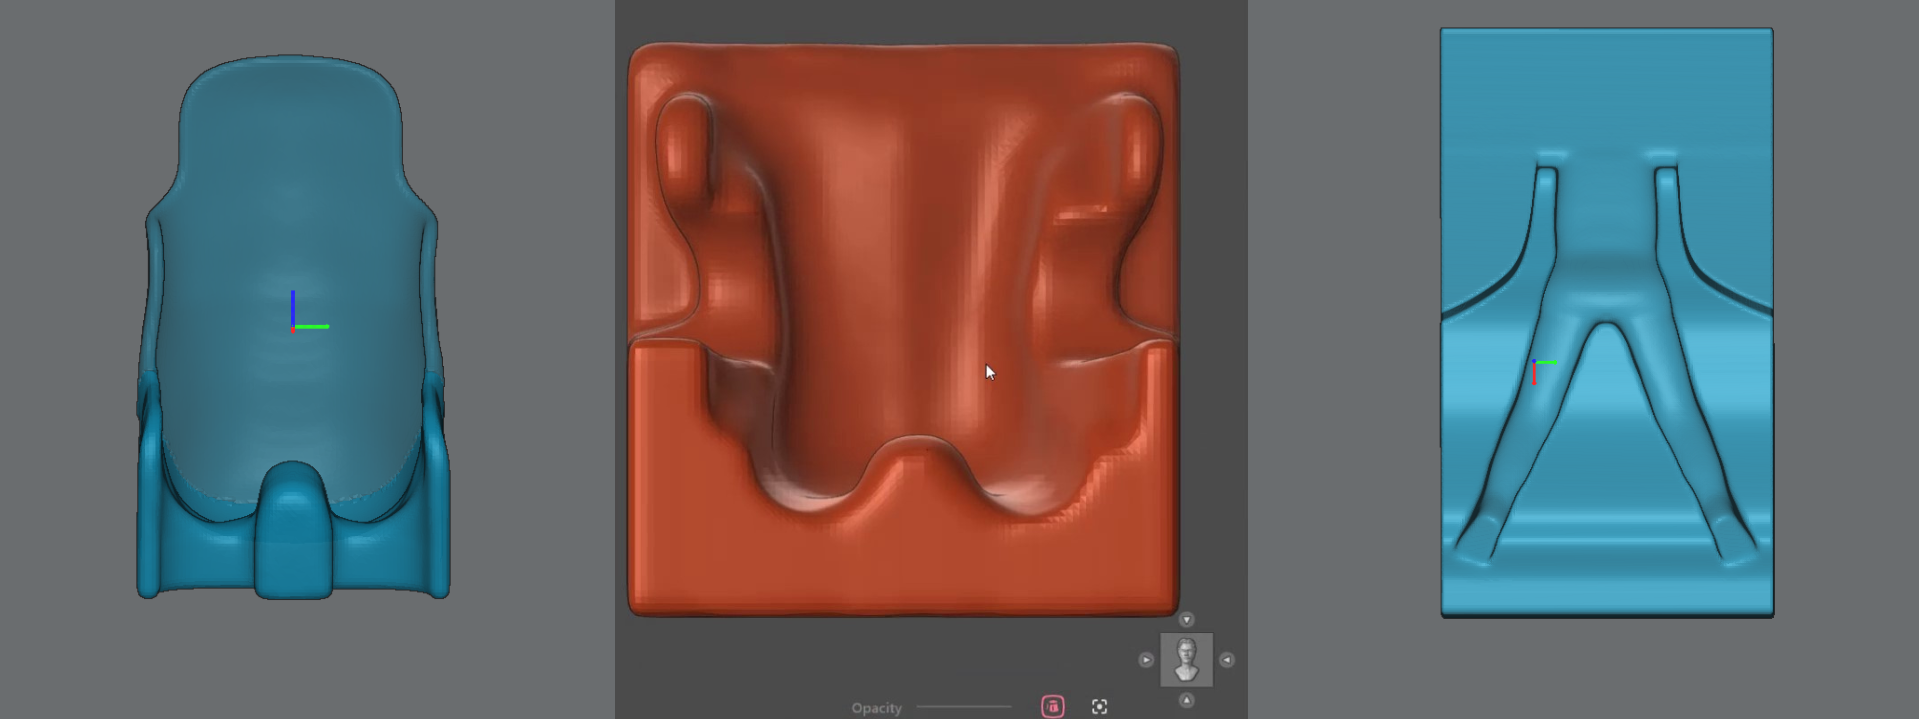Click the head bust orientation thumbnail
1919x719 pixels.
point(1186,660)
